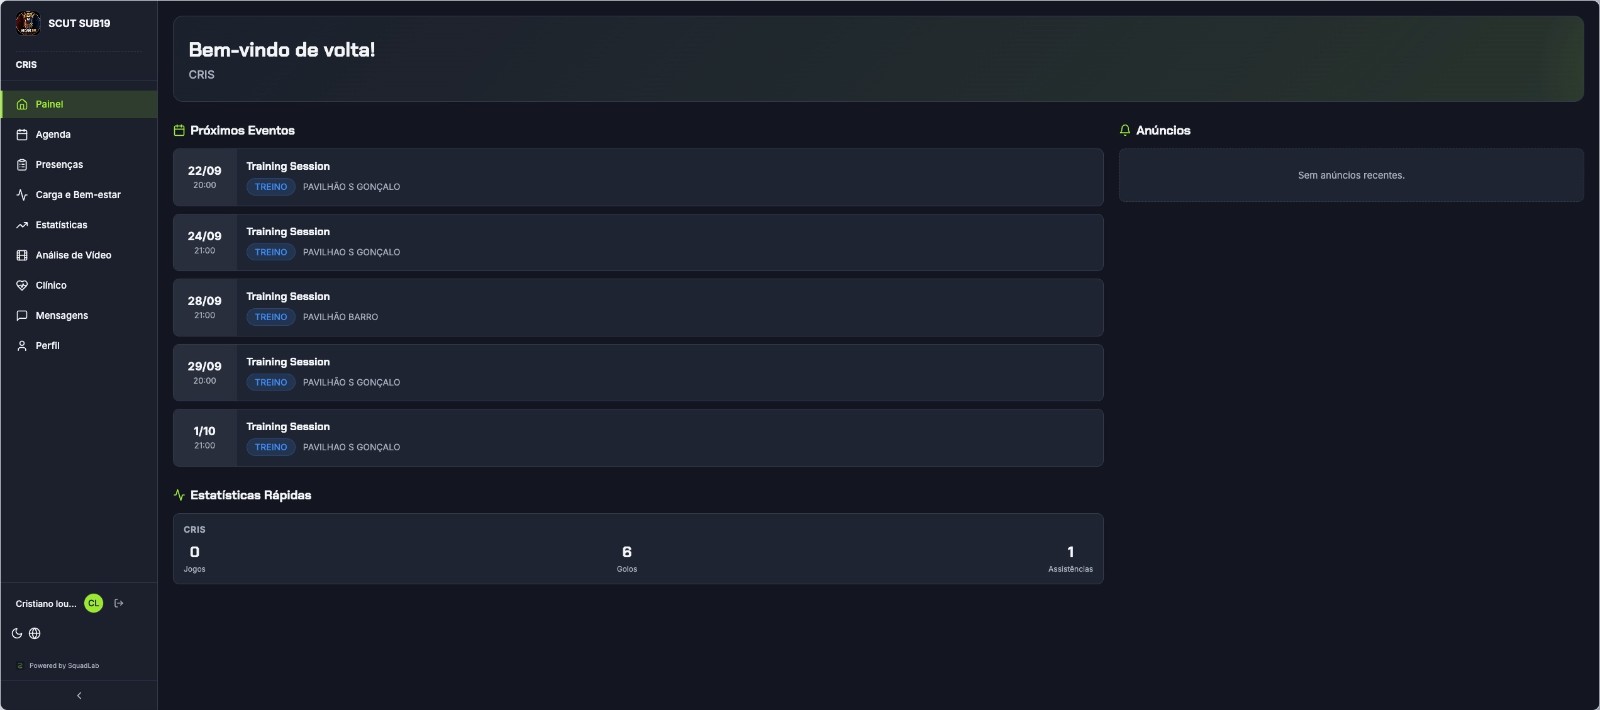Toggle dark mode with the moon icon
The width and height of the screenshot is (1600, 710).
pyautogui.click(x=17, y=633)
